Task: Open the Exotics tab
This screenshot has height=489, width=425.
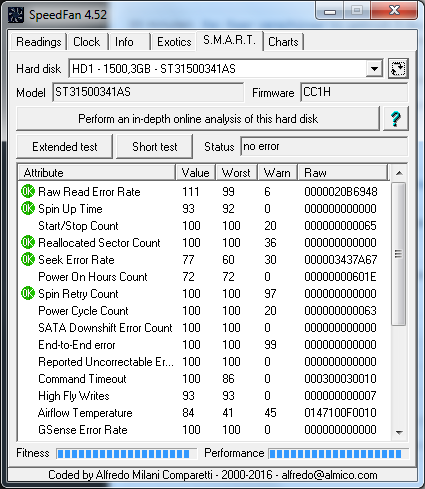Action: [x=174, y=42]
